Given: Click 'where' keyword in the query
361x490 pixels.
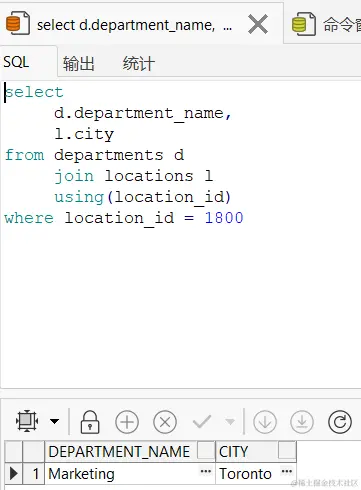Looking at the screenshot, I should 29,218.
